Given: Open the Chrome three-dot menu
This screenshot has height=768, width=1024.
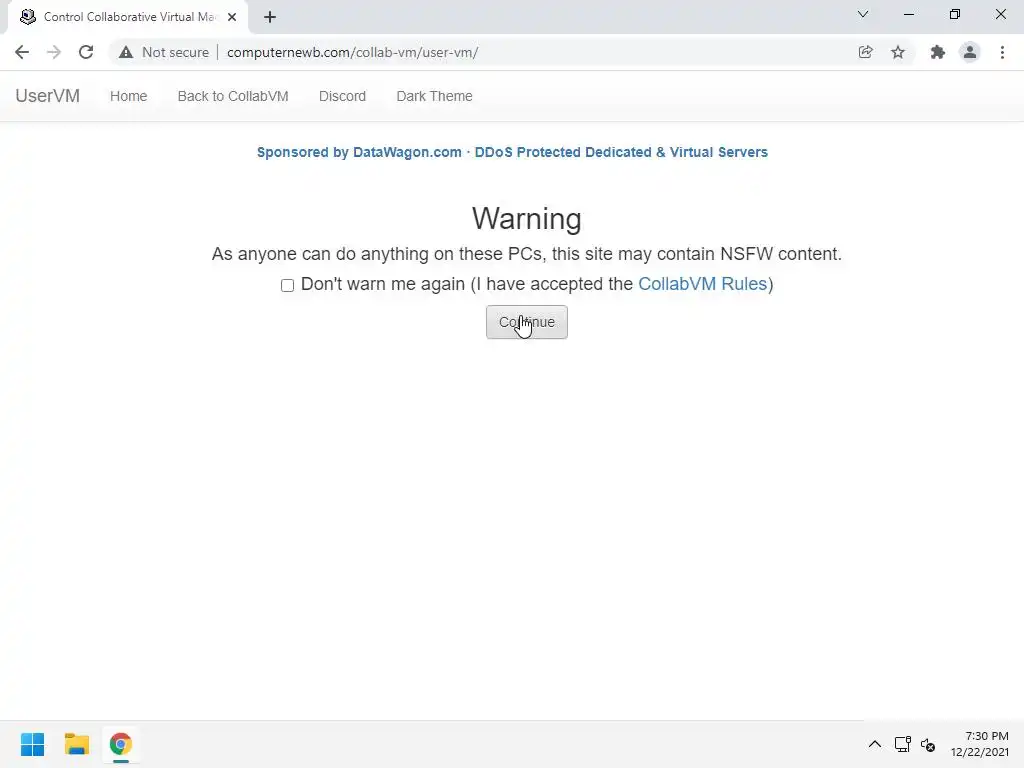Looking at the screenshot, I should (x=1002, y=52).
